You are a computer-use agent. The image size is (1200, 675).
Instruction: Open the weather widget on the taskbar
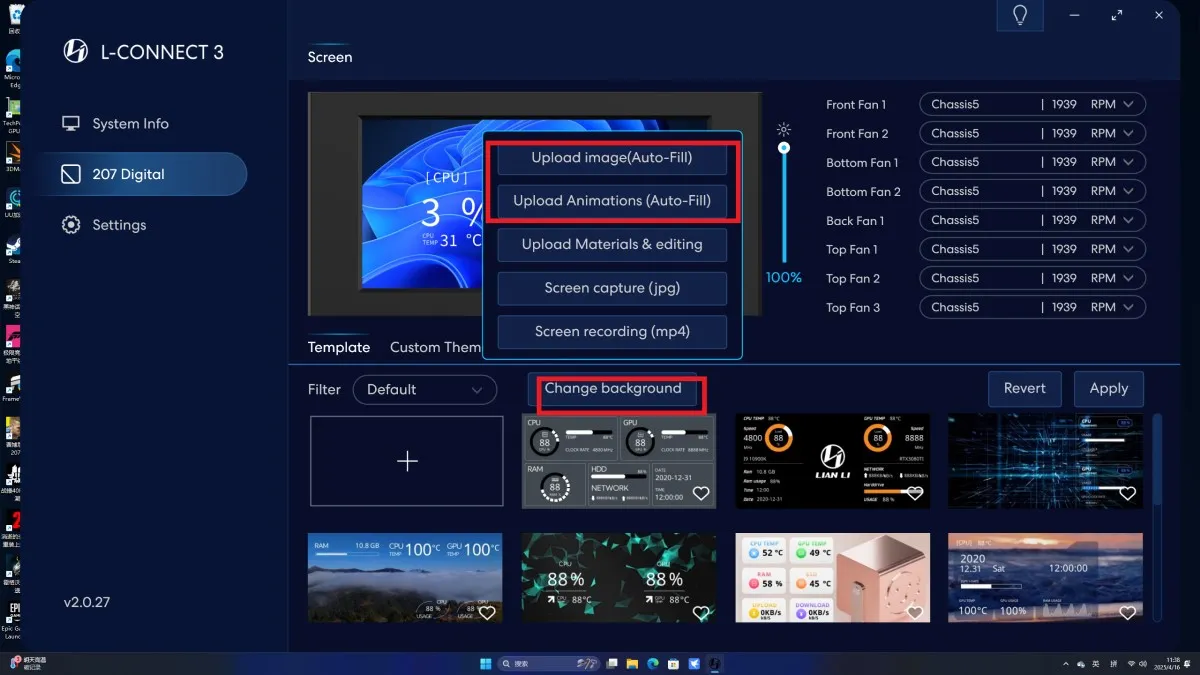28,663
